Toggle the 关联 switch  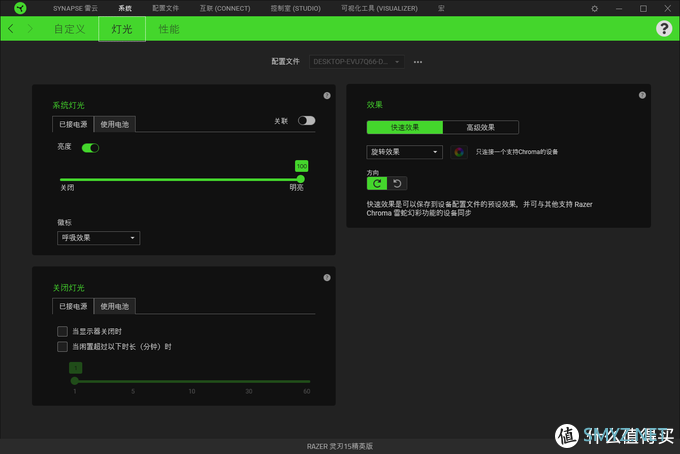(x=307, y=121)
